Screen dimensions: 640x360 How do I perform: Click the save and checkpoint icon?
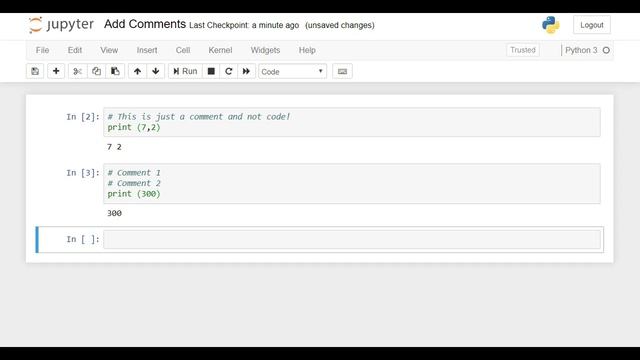pyautogui.click(x=35, y=71)
